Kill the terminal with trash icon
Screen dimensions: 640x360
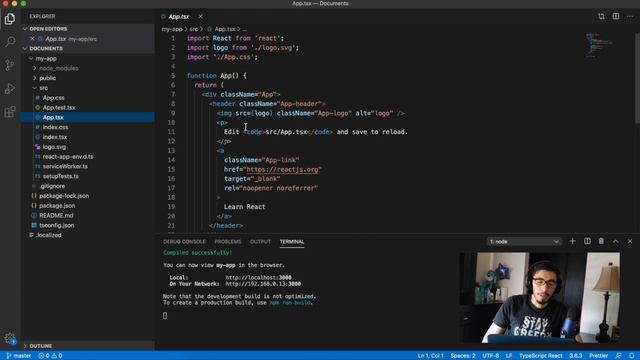601,241
